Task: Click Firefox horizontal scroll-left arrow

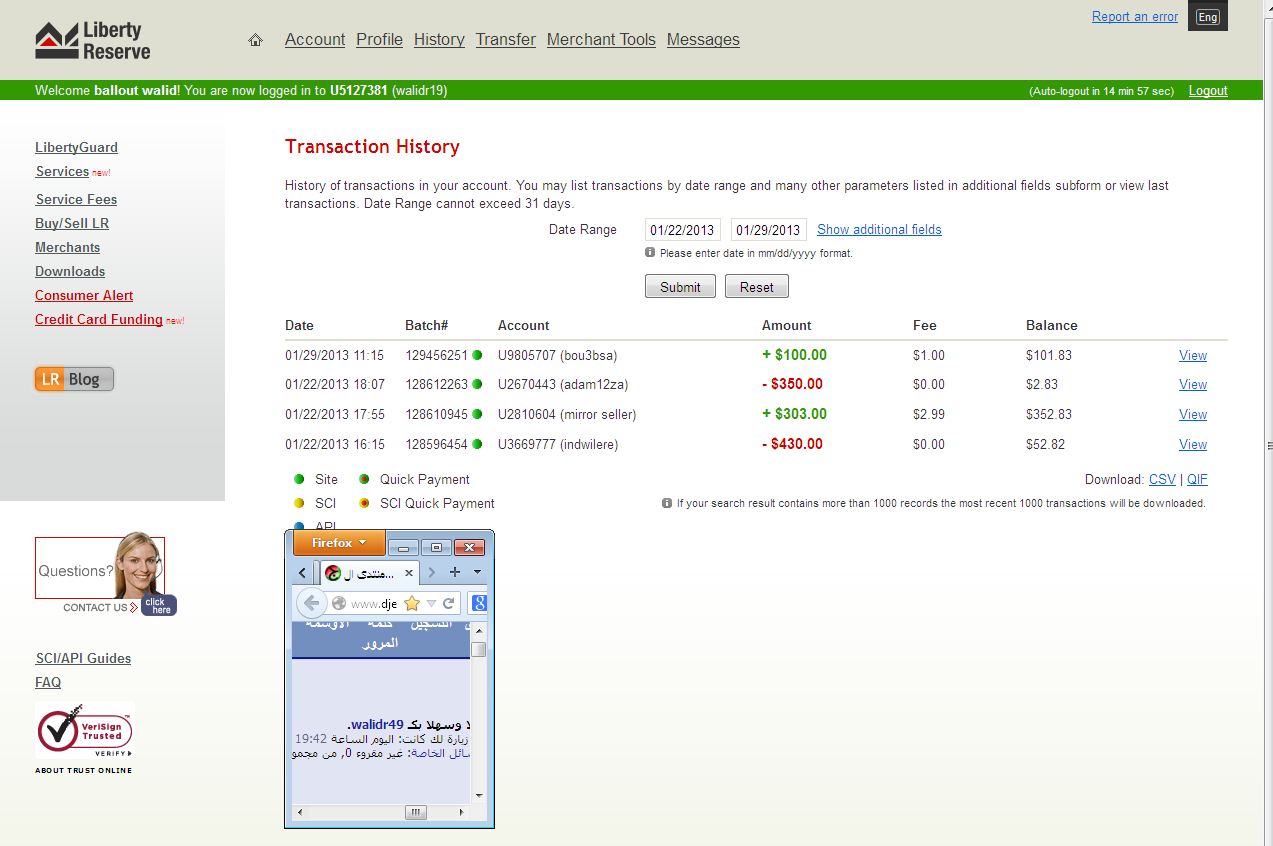Action: point(300,812)
